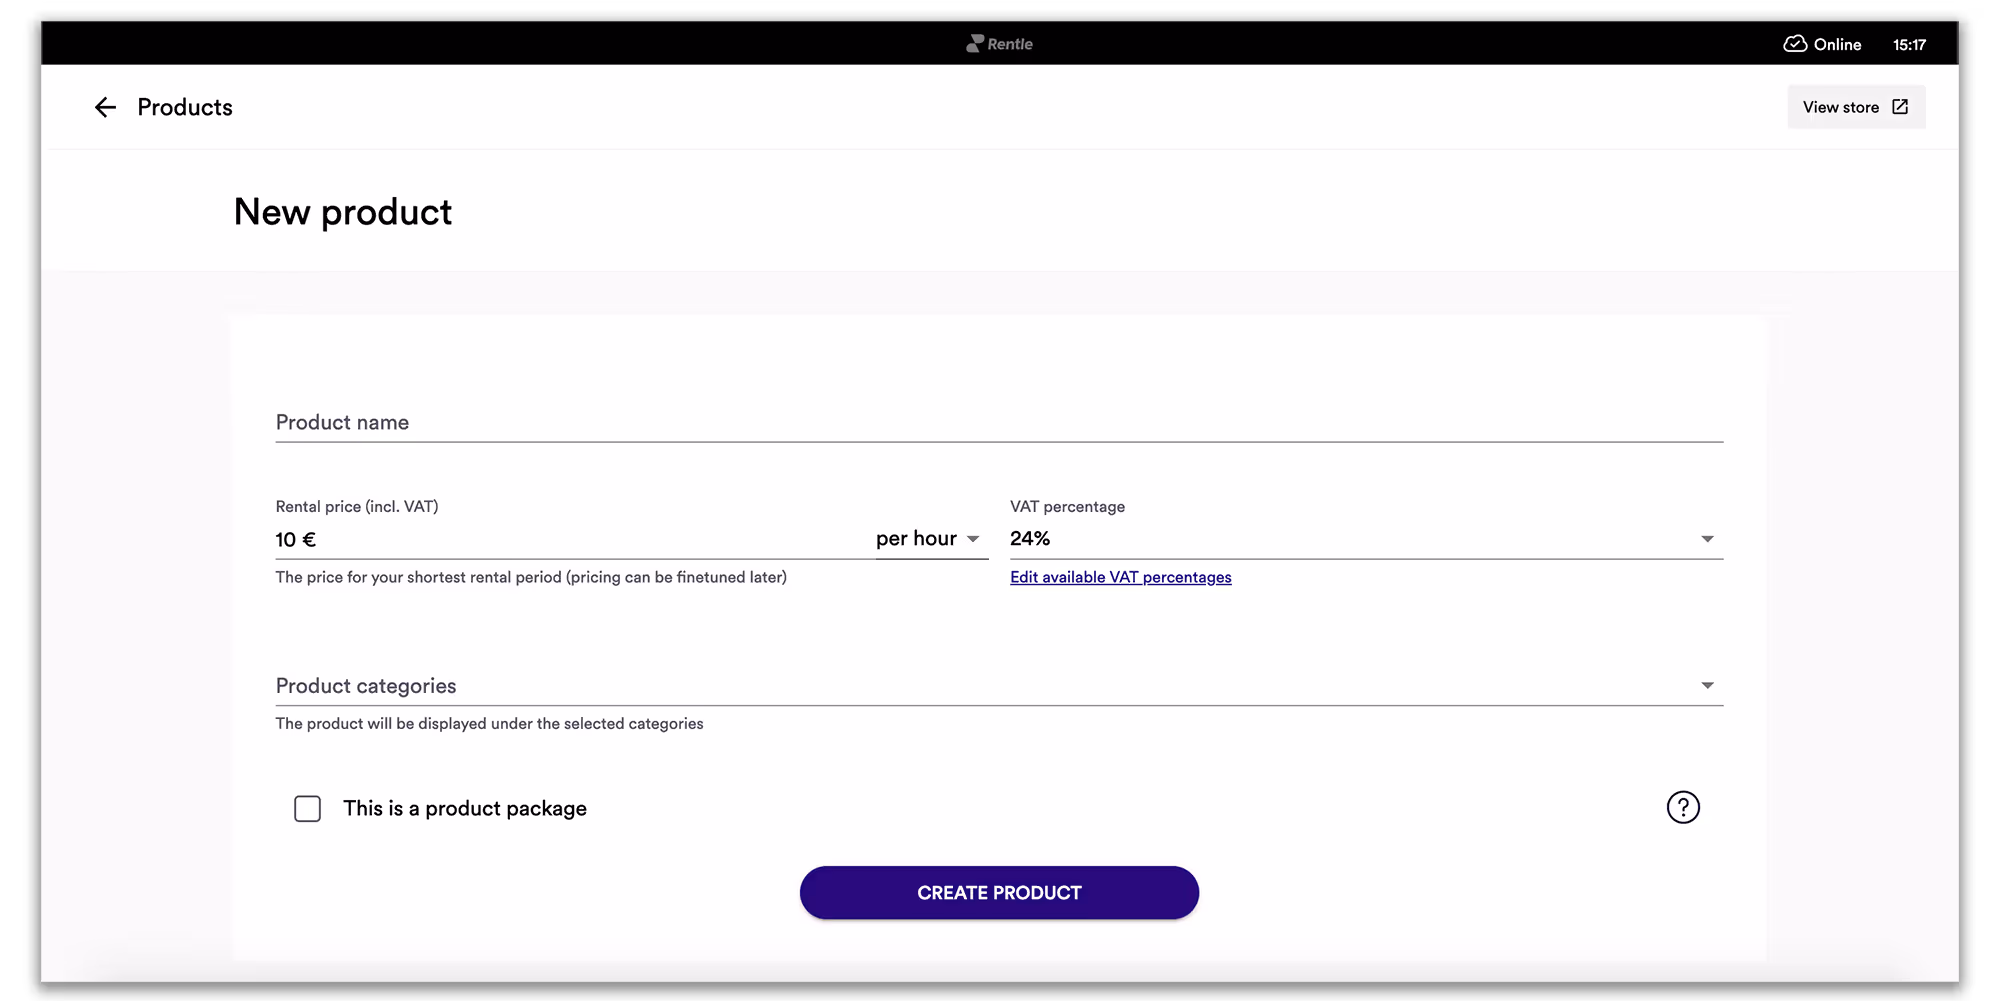The image size is (2000, 1001).
Task: Click Products in the header breadcrumb
Action: [184, 107]
